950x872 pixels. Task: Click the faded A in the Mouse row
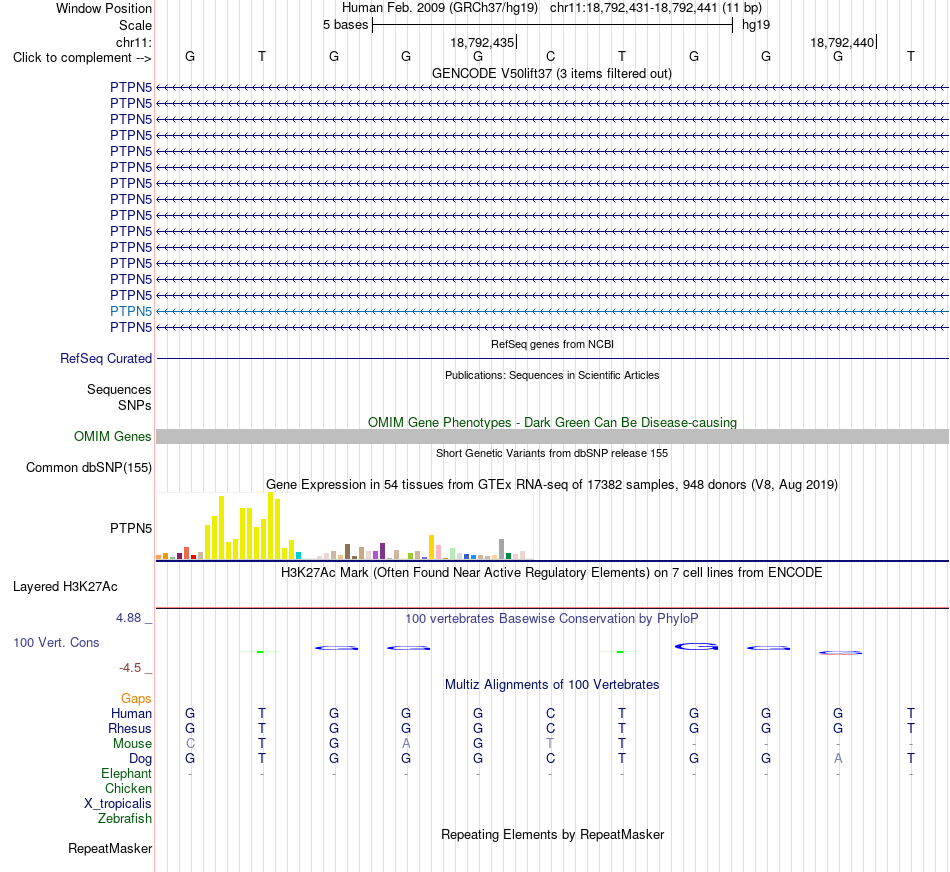(x=406, y=744)
